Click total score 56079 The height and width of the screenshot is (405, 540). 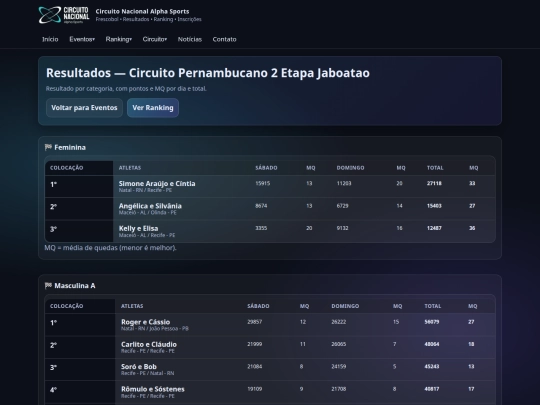pos(432,322)
